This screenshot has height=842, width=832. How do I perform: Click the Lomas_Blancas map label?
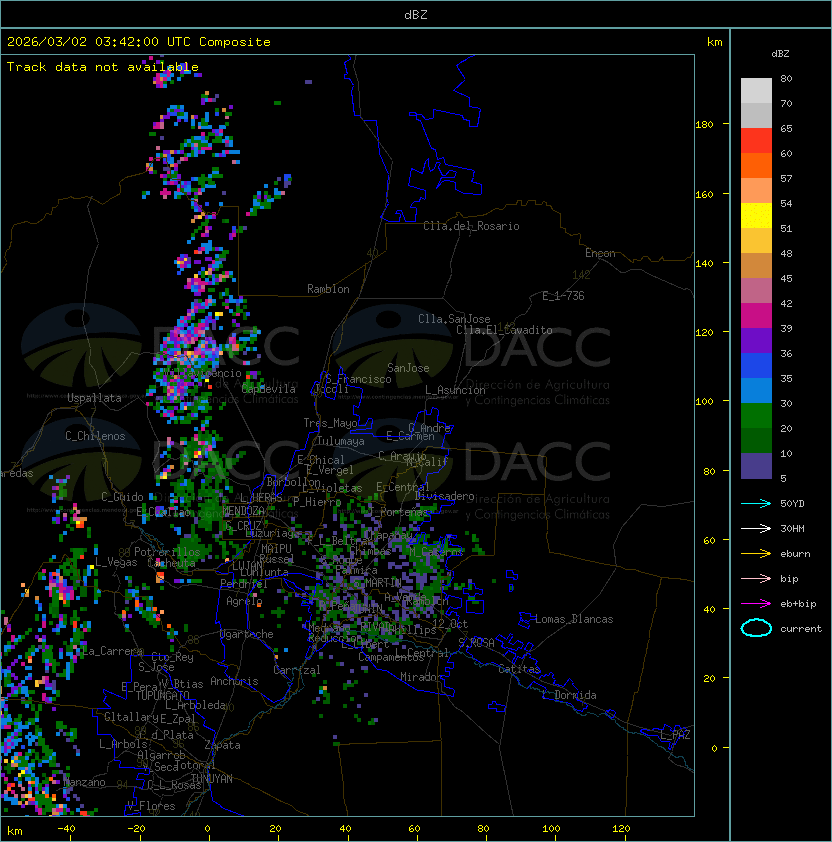pyautogui.click(x=574, y=619)
